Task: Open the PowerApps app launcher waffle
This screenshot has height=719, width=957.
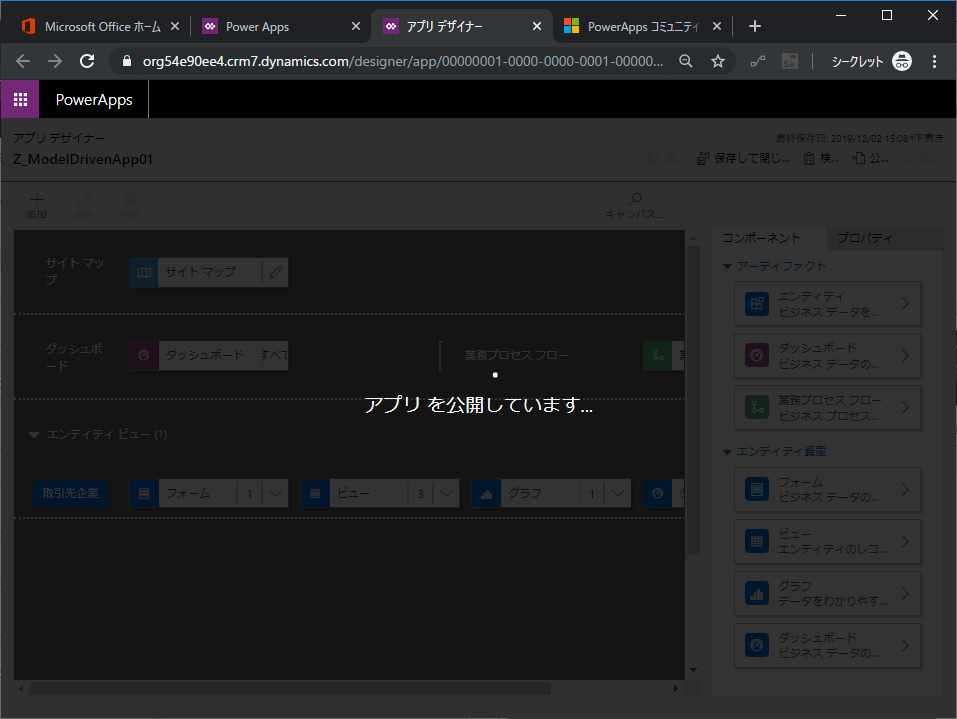Action: (x=20, y=99)
